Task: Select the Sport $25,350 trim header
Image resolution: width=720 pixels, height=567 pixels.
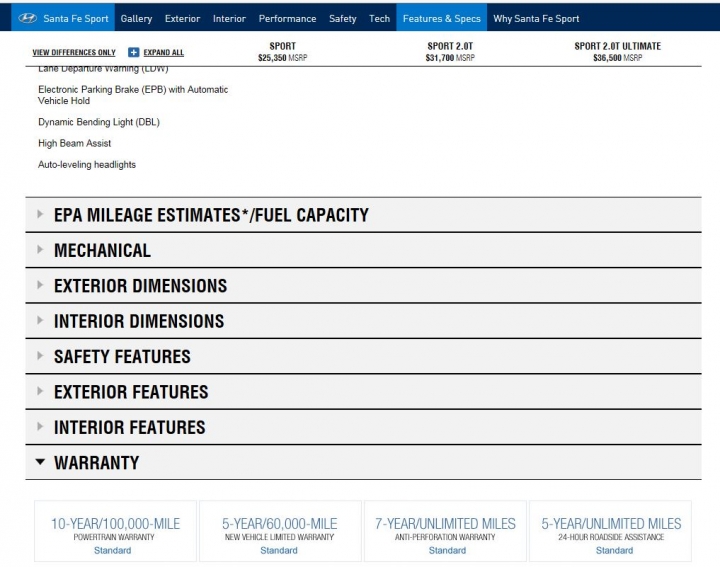Action: [282, 51]
